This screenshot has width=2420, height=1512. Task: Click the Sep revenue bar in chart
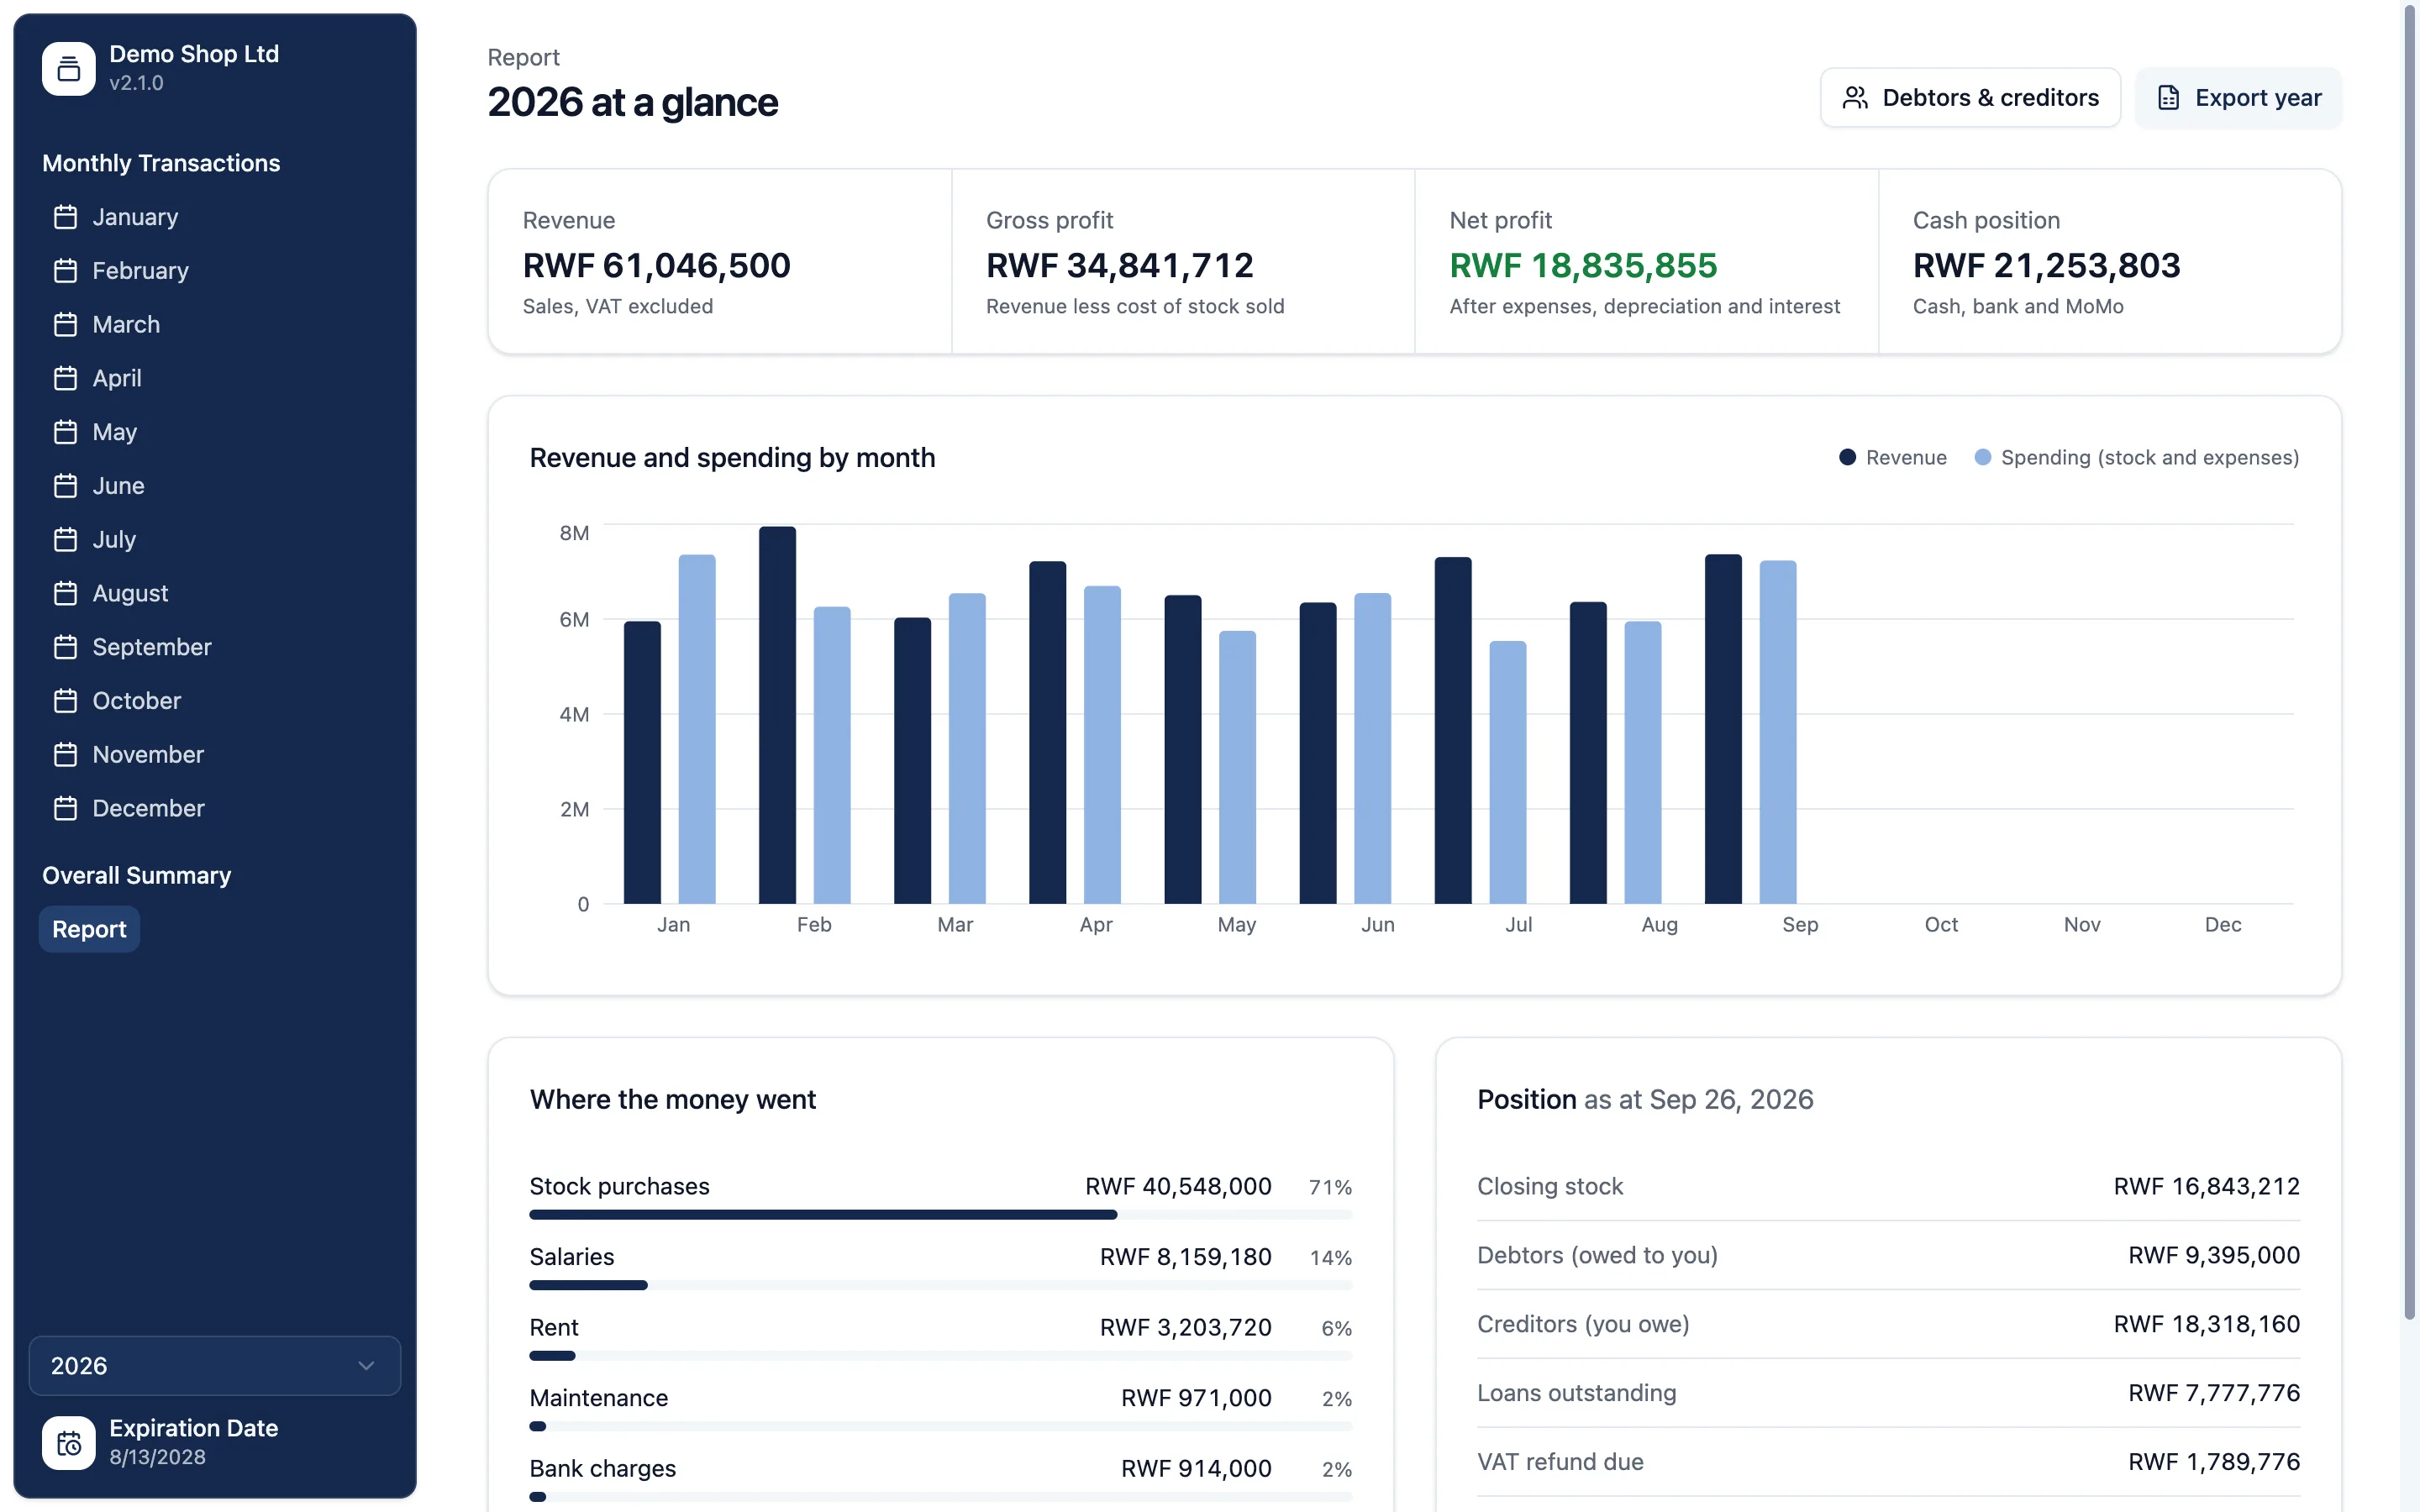pyautogui.click(x=1723, y=729)
